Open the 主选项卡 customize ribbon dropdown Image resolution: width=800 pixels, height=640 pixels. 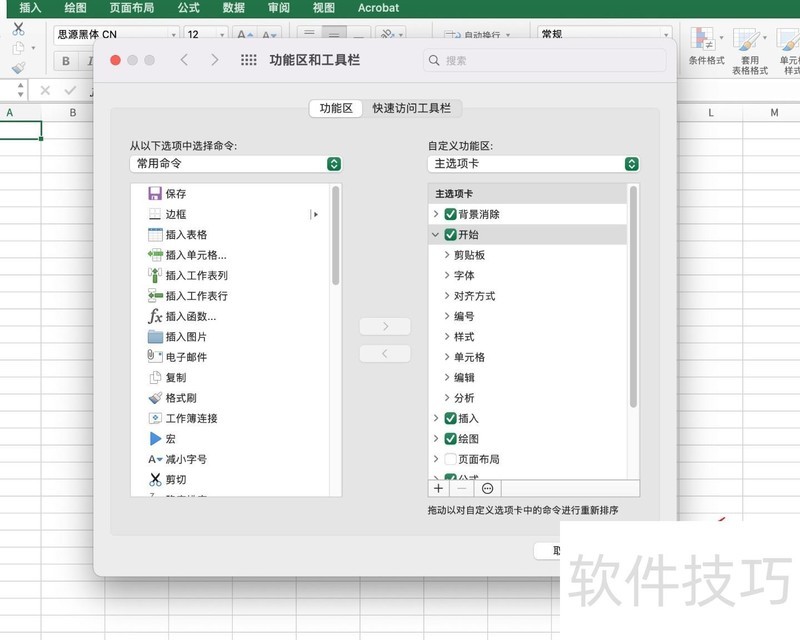pyautogui.click(x=533, y=164)
